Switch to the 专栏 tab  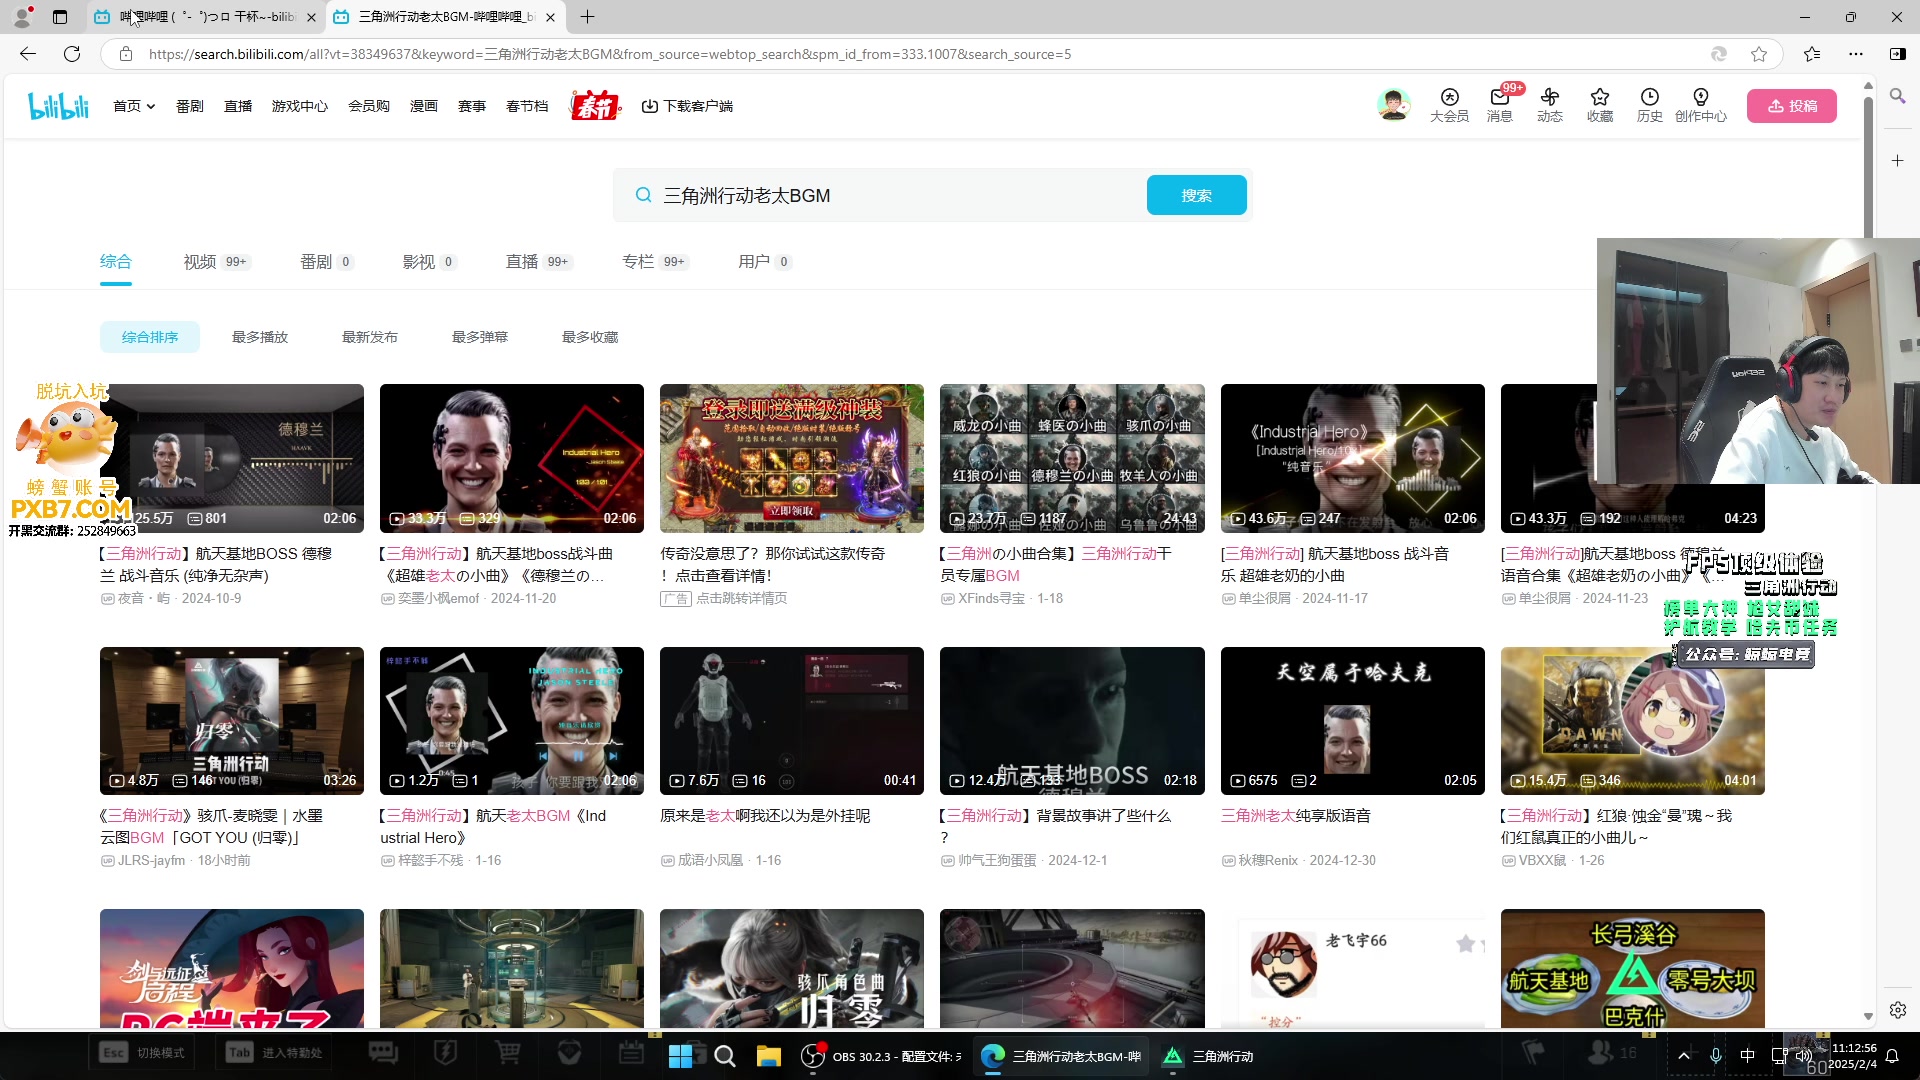[655, 262]
